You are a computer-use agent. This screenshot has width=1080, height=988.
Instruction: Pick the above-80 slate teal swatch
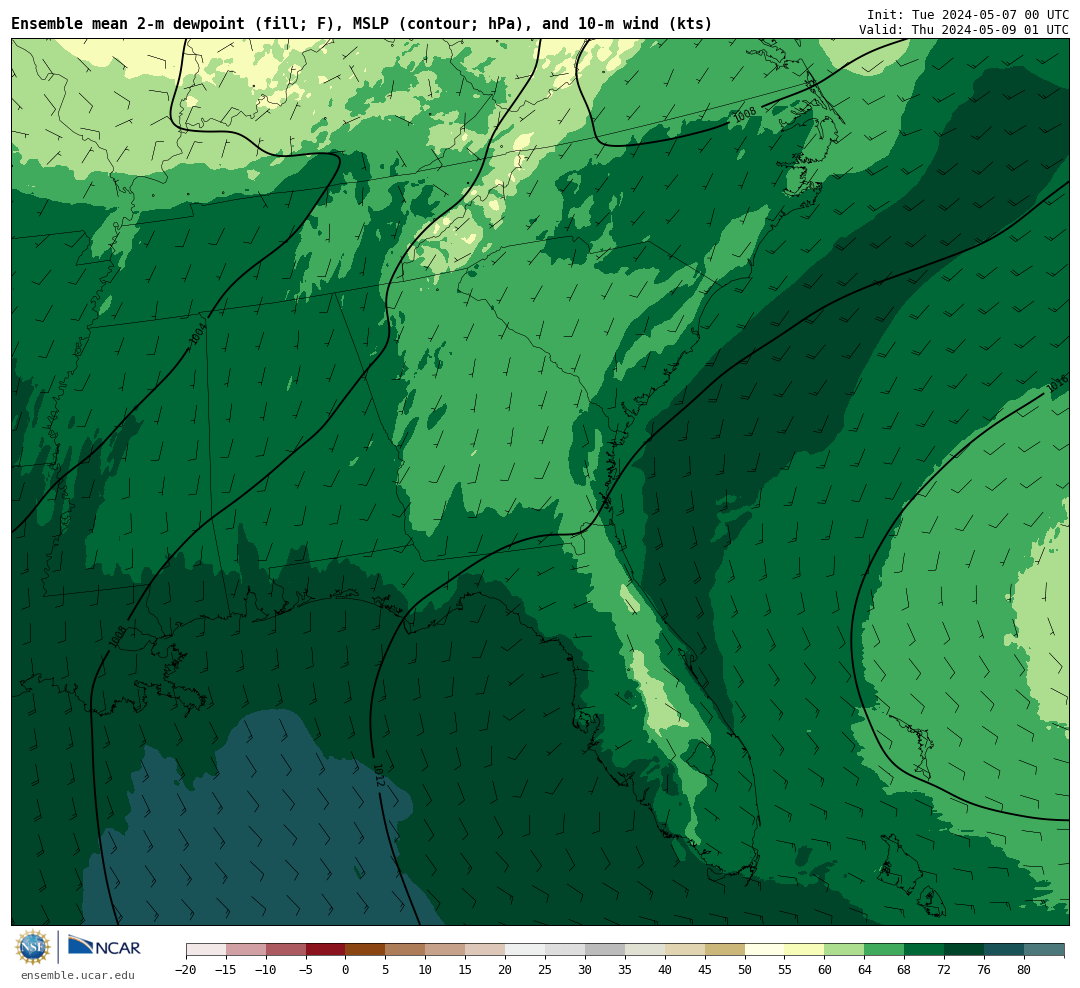click(1045, 950)
